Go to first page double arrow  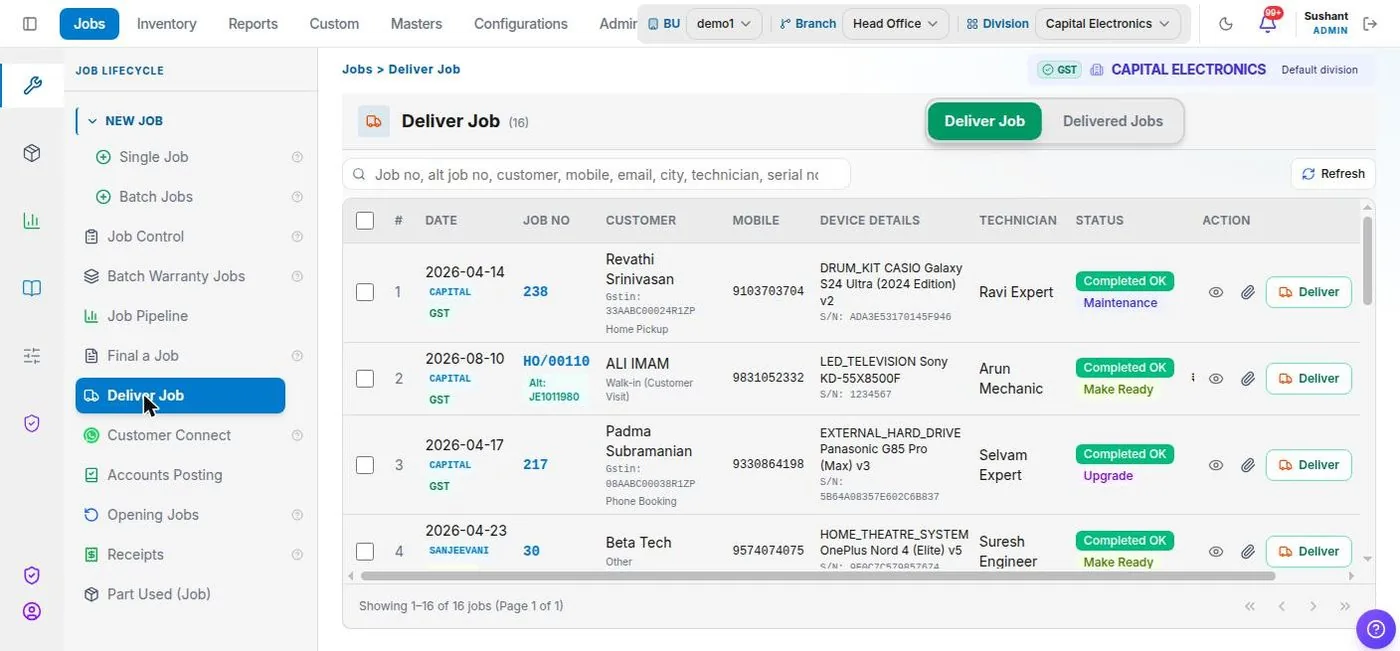(1249, 606)
